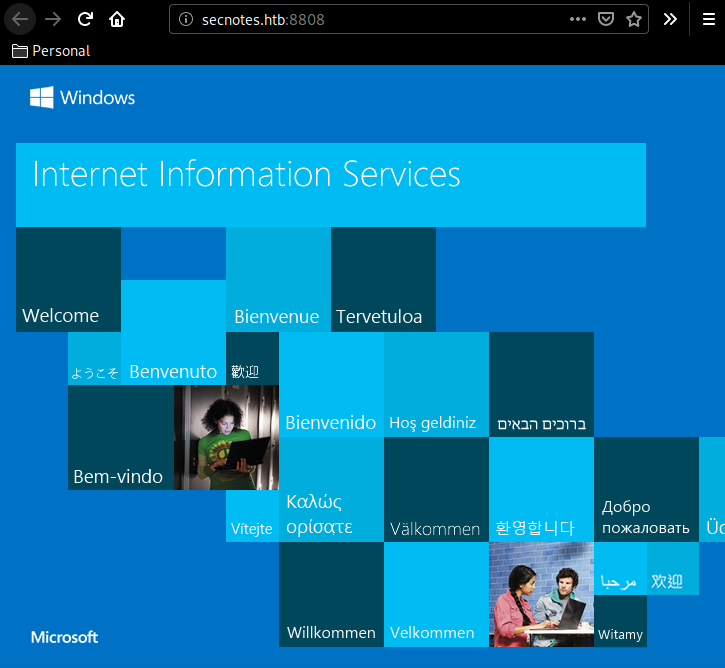Screen dimensions: 725x668
Task: Click the Internet Information Services banner
Action: coord(331,185)
